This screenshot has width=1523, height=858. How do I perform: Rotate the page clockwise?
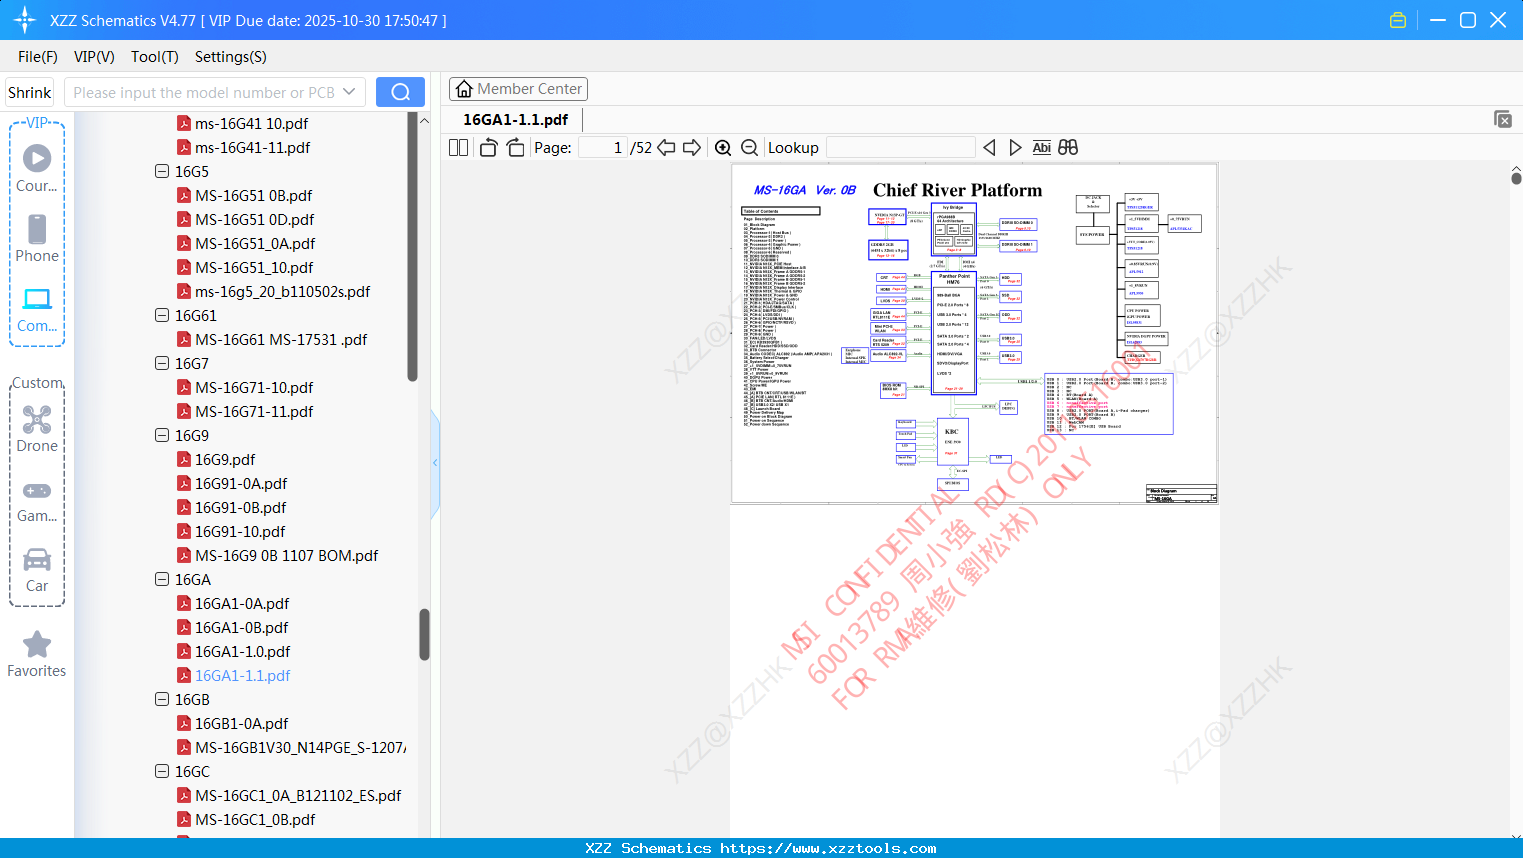pyautogui.click(x=515, y=148)
